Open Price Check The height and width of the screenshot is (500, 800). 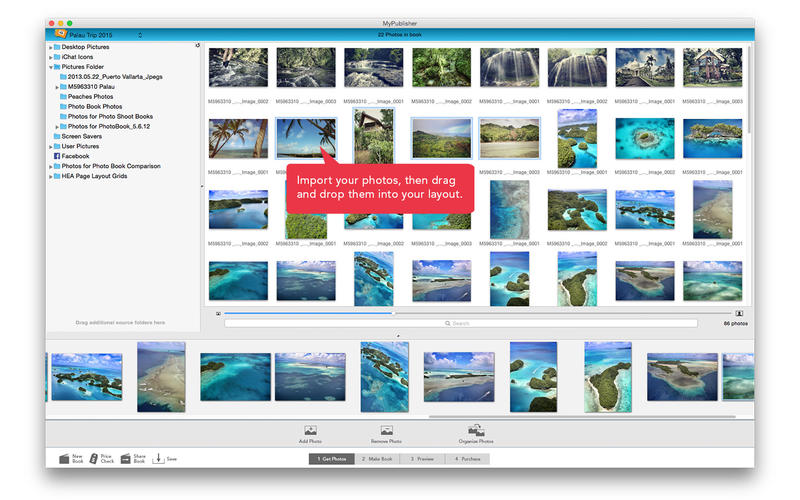pyautogui.click(x=95, y=458)
